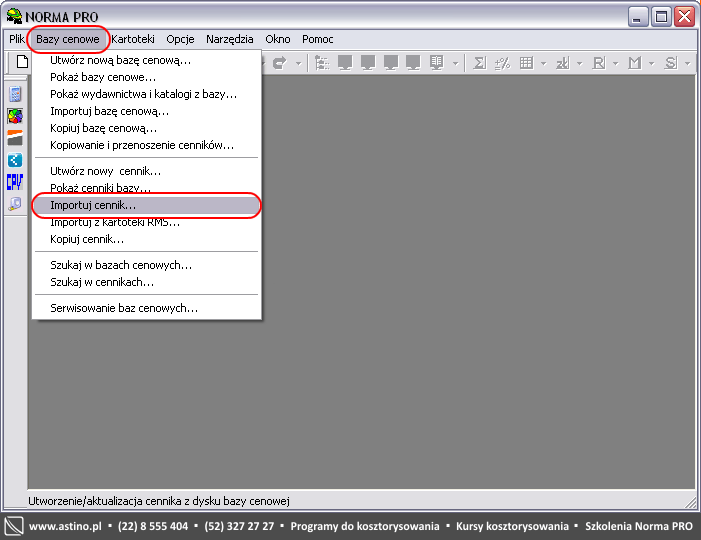Open the Pomoc menu
The width and height of the screenshot is (701, 540).
317,39
